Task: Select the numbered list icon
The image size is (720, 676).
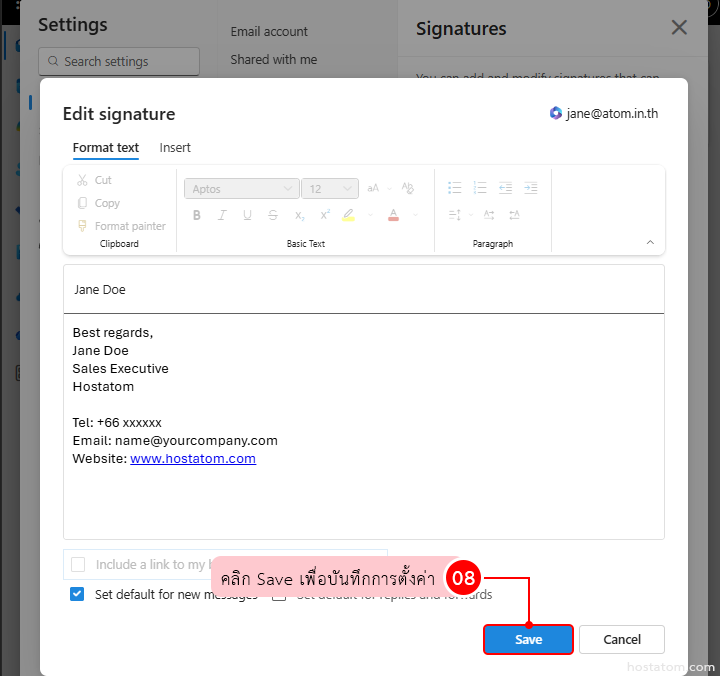Action: [480, 188]
